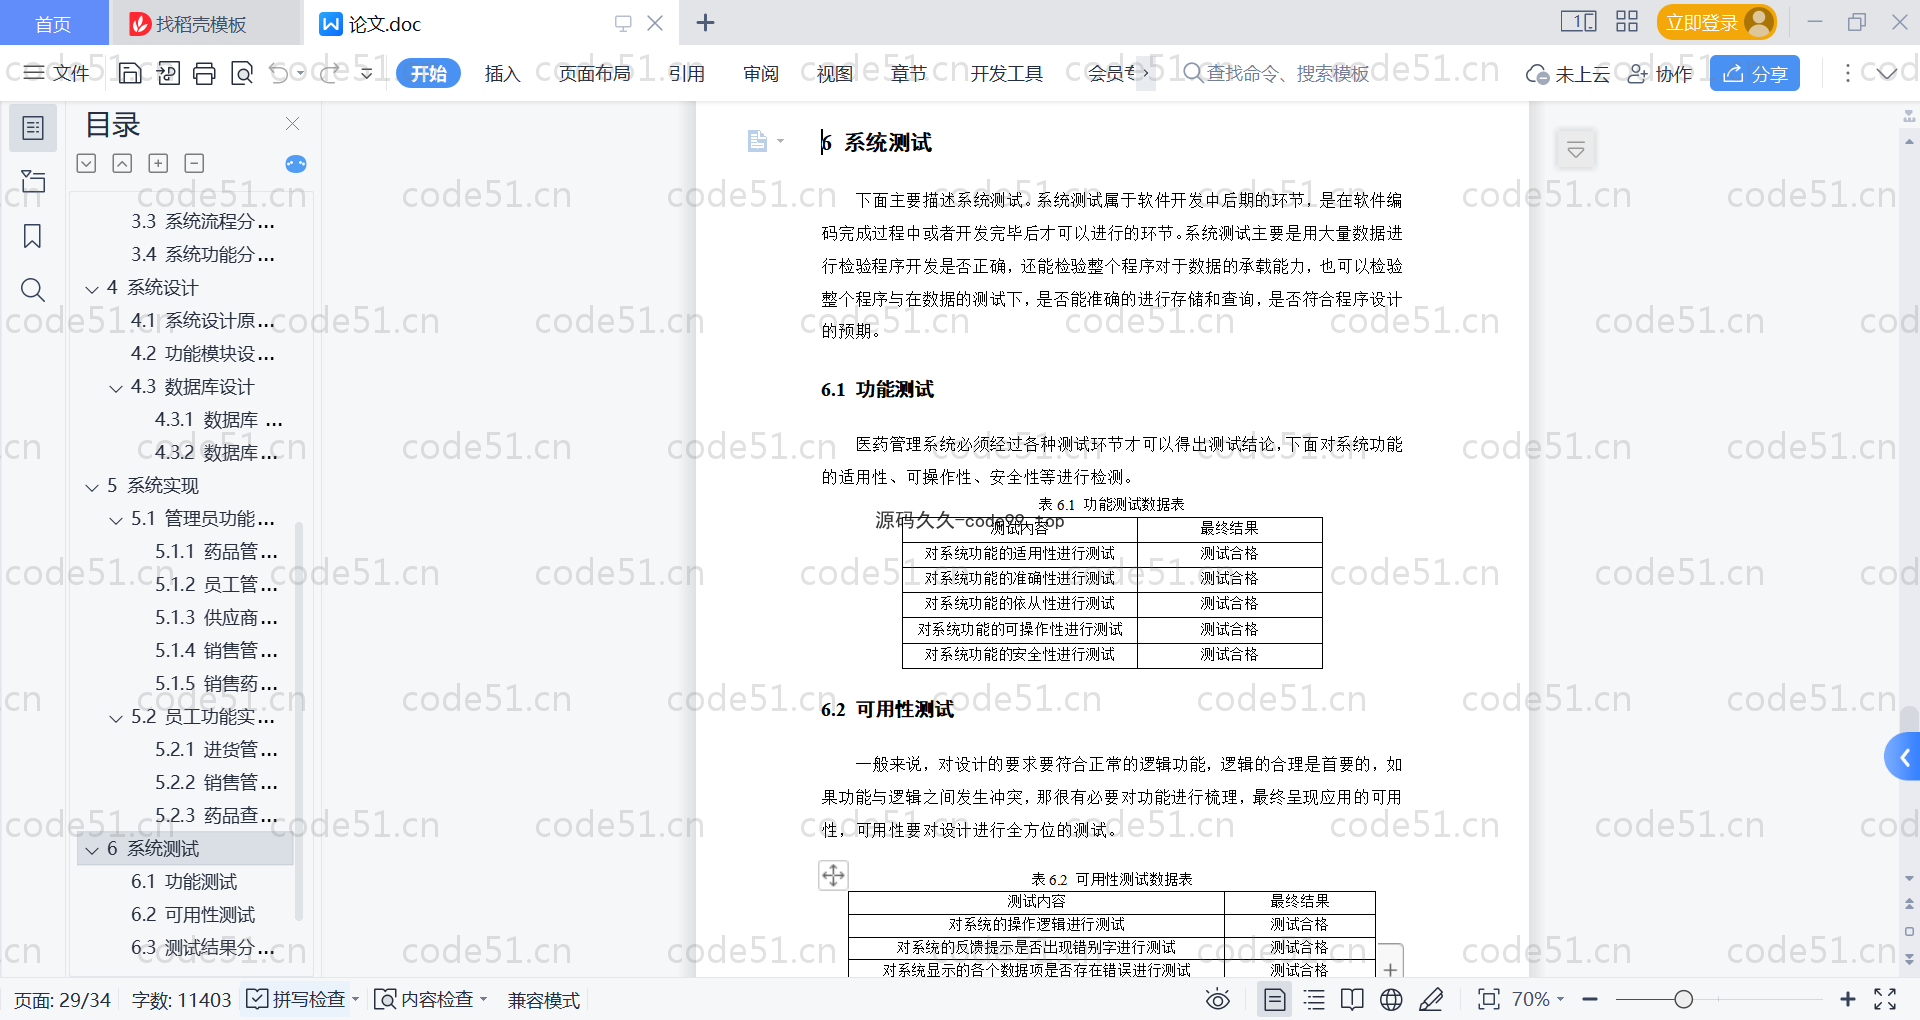Screen dimensions: 1920x1020
Task: Click 兼容模式 in the status bar
Action: 544,1000
